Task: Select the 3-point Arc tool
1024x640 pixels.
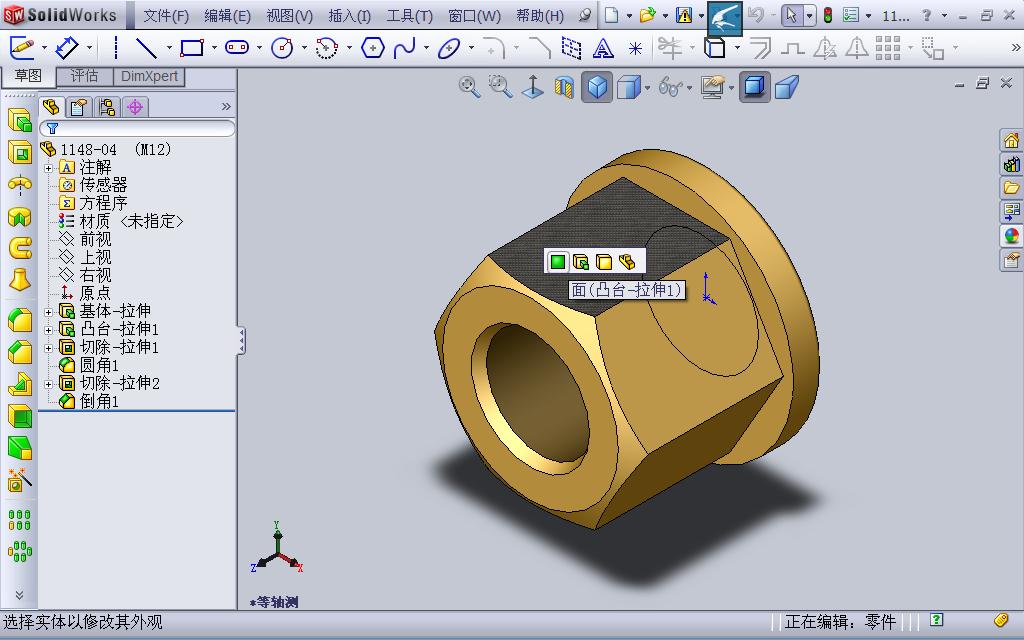Action: [327, 48]
